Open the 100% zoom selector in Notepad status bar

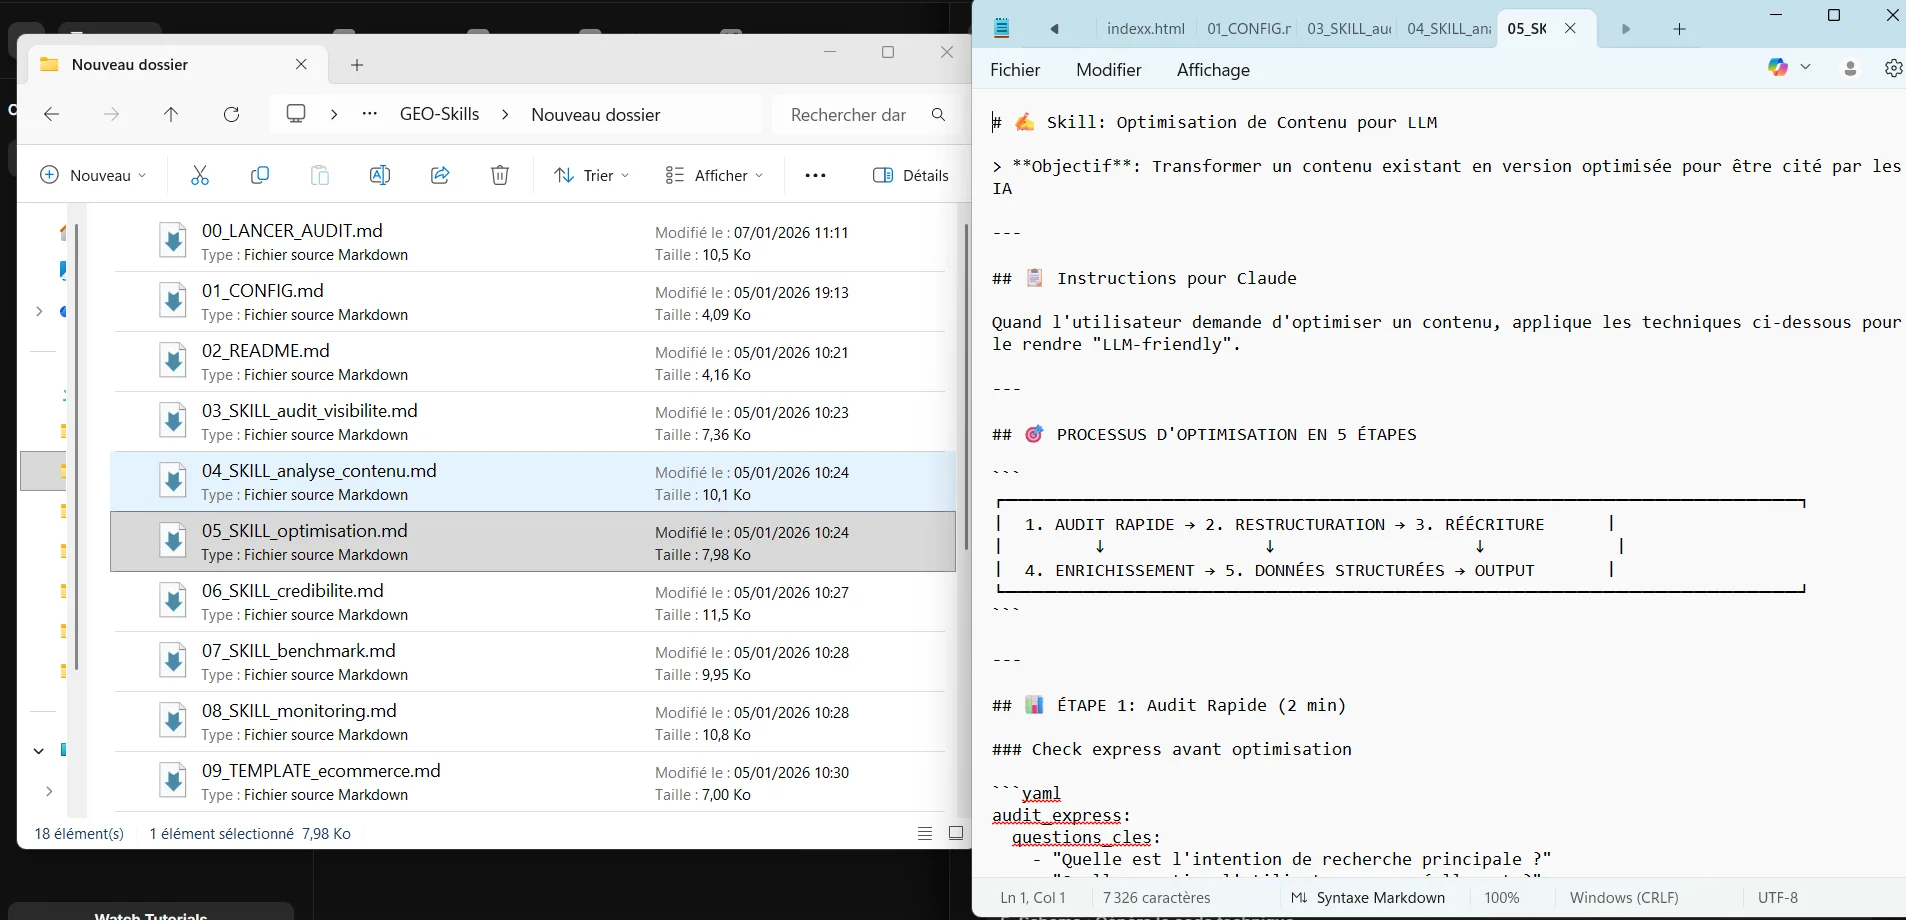point(1502,897)
